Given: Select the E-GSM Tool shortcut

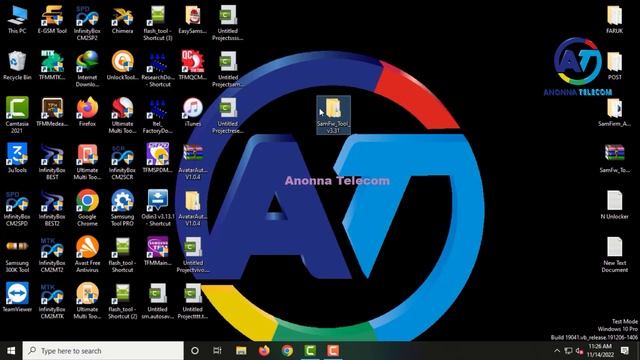Looking at the screenshot, I should pyautogui.click(x=52, y=20).
